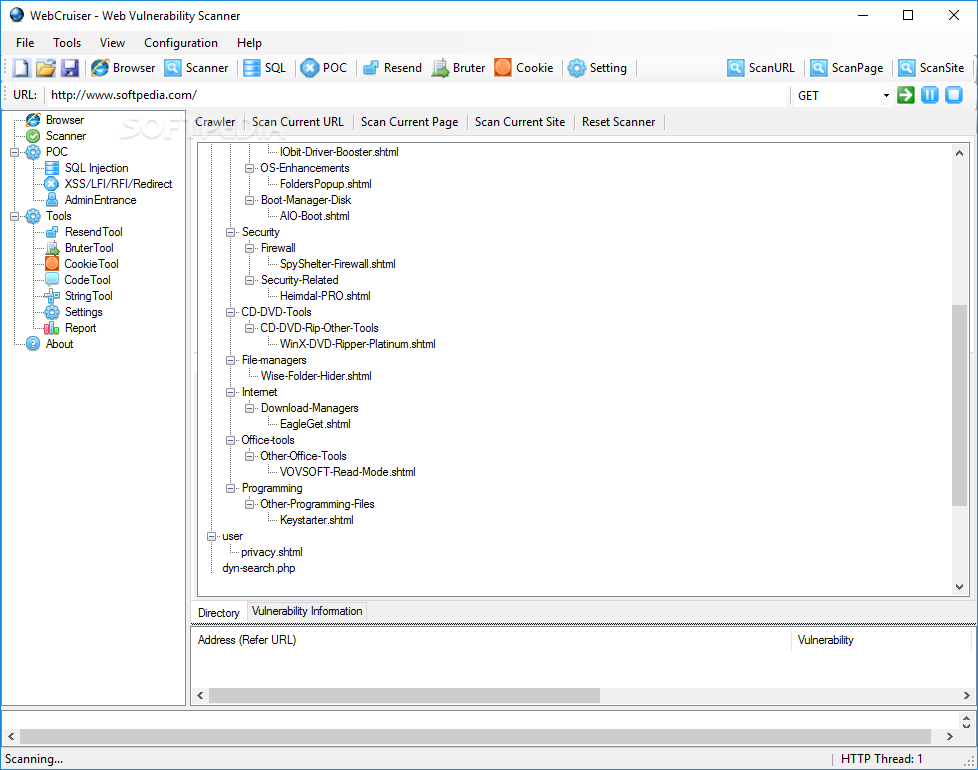Click the URL address input field
978x770 pixels.
[418, 95]
